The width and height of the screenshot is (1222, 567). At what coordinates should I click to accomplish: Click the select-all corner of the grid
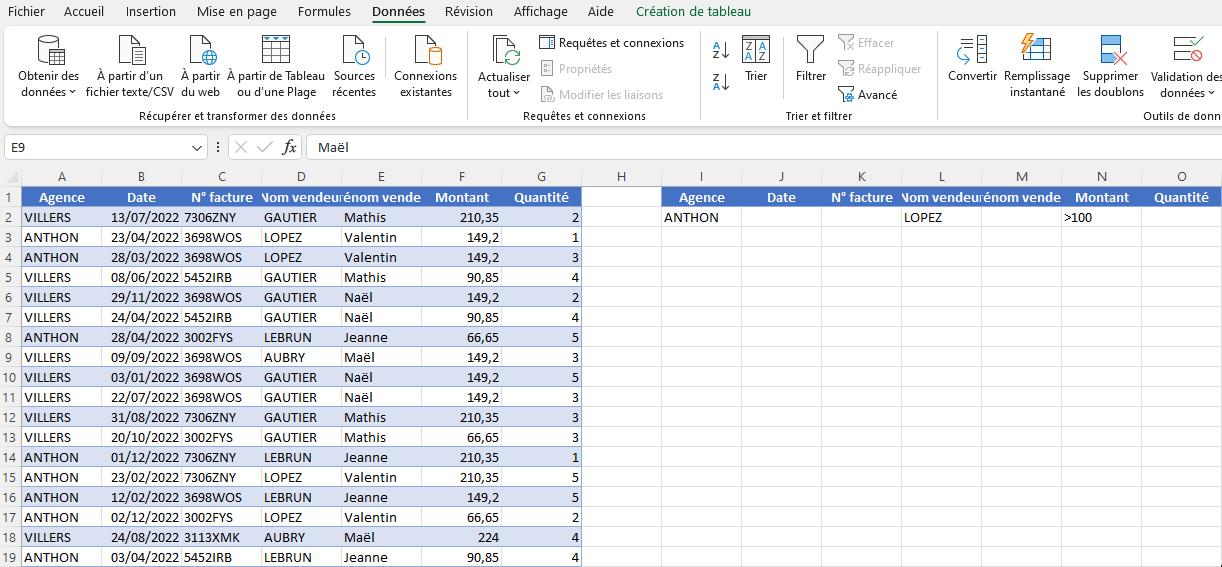[x=10, y=177]
